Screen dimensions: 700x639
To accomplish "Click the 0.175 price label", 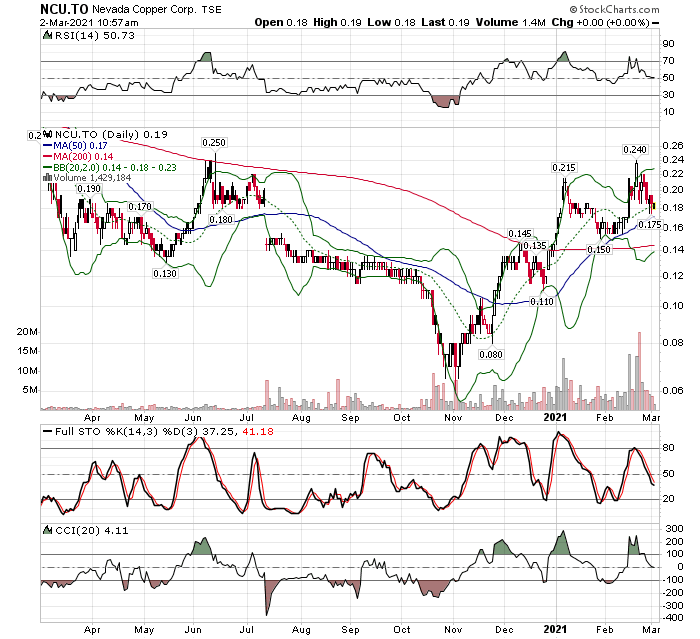I will point(650,225).
